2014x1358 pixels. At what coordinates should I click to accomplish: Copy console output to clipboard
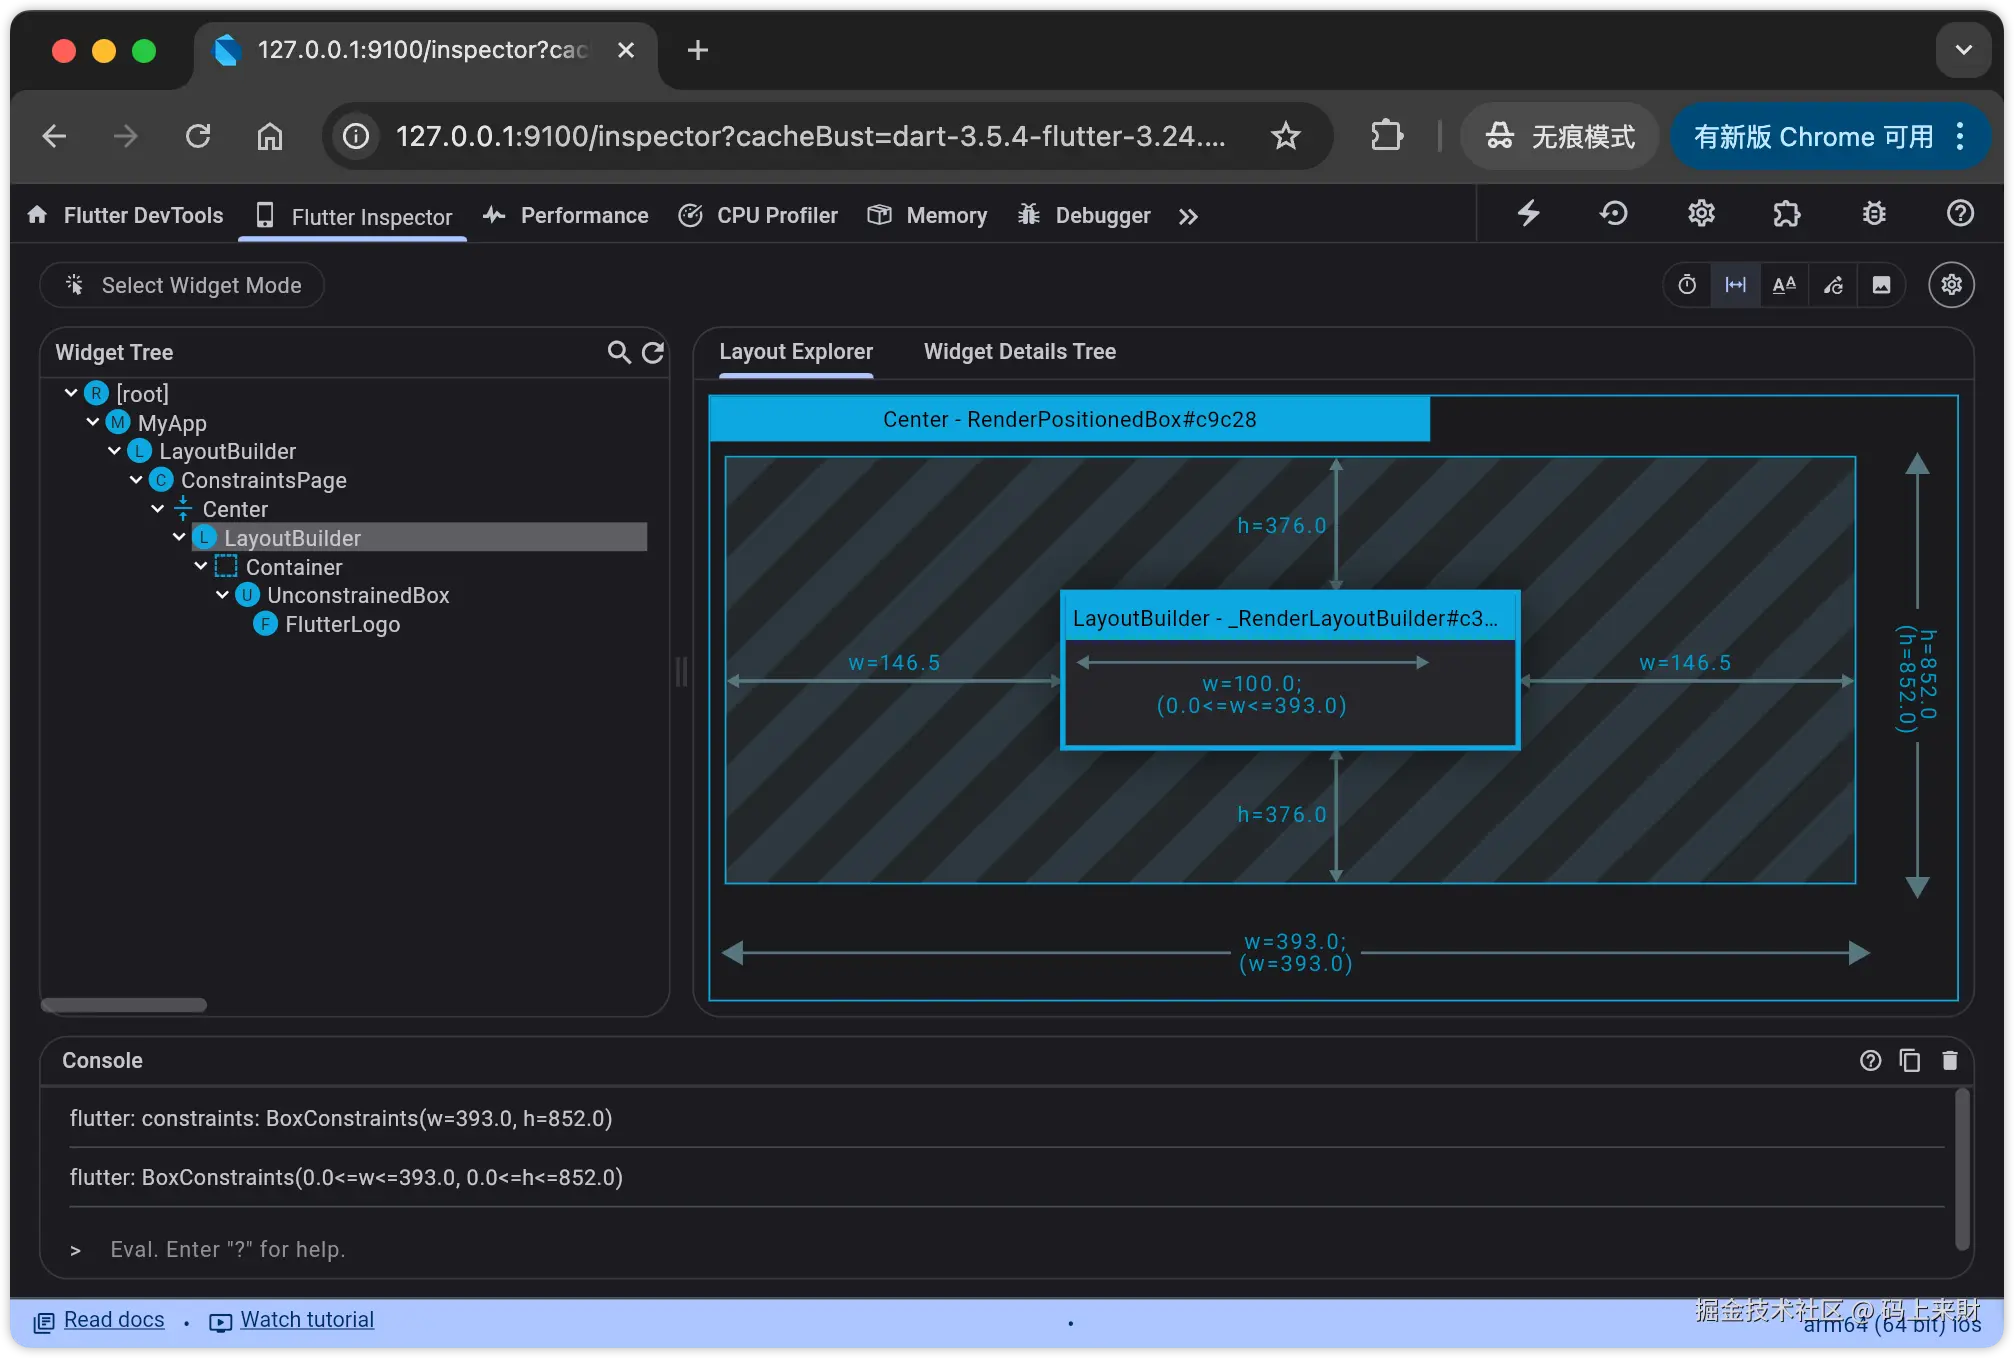click(x=1909, y=1060)
